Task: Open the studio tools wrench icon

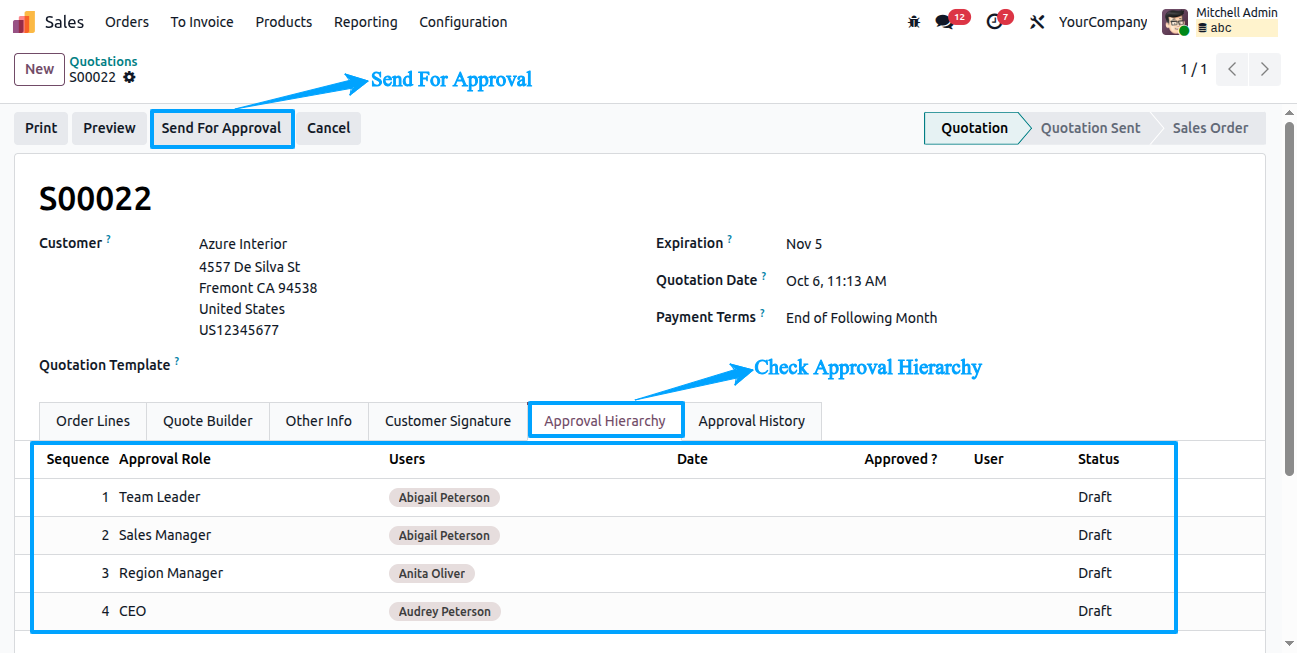Action: point(1037,22)
